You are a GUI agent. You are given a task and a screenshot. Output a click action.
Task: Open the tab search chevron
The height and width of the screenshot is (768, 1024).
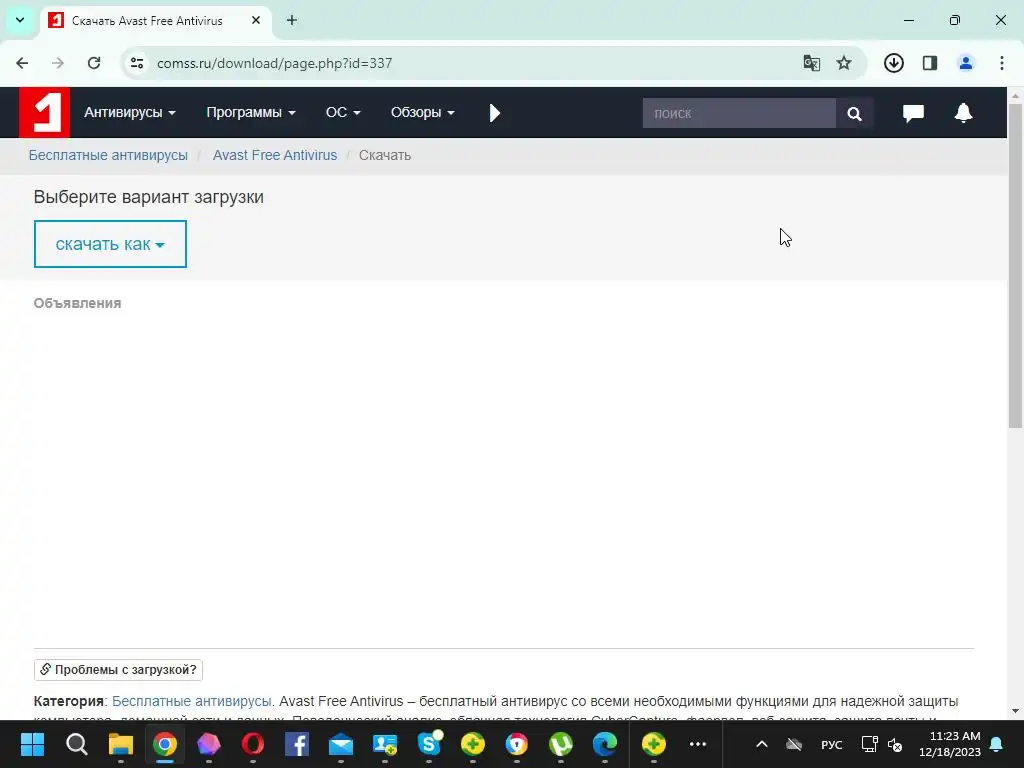pyautogui.click(x=20, y=20)
